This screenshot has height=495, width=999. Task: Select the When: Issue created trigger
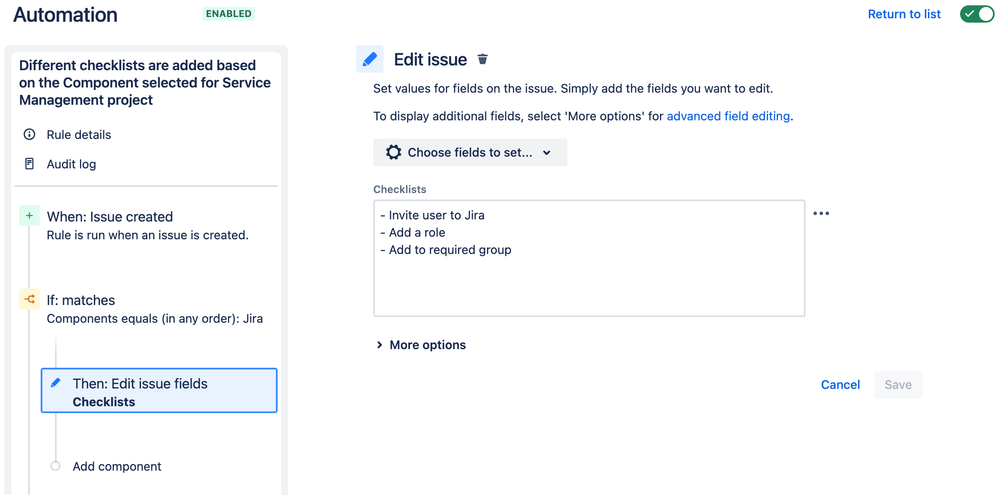(x=110, y=217)
